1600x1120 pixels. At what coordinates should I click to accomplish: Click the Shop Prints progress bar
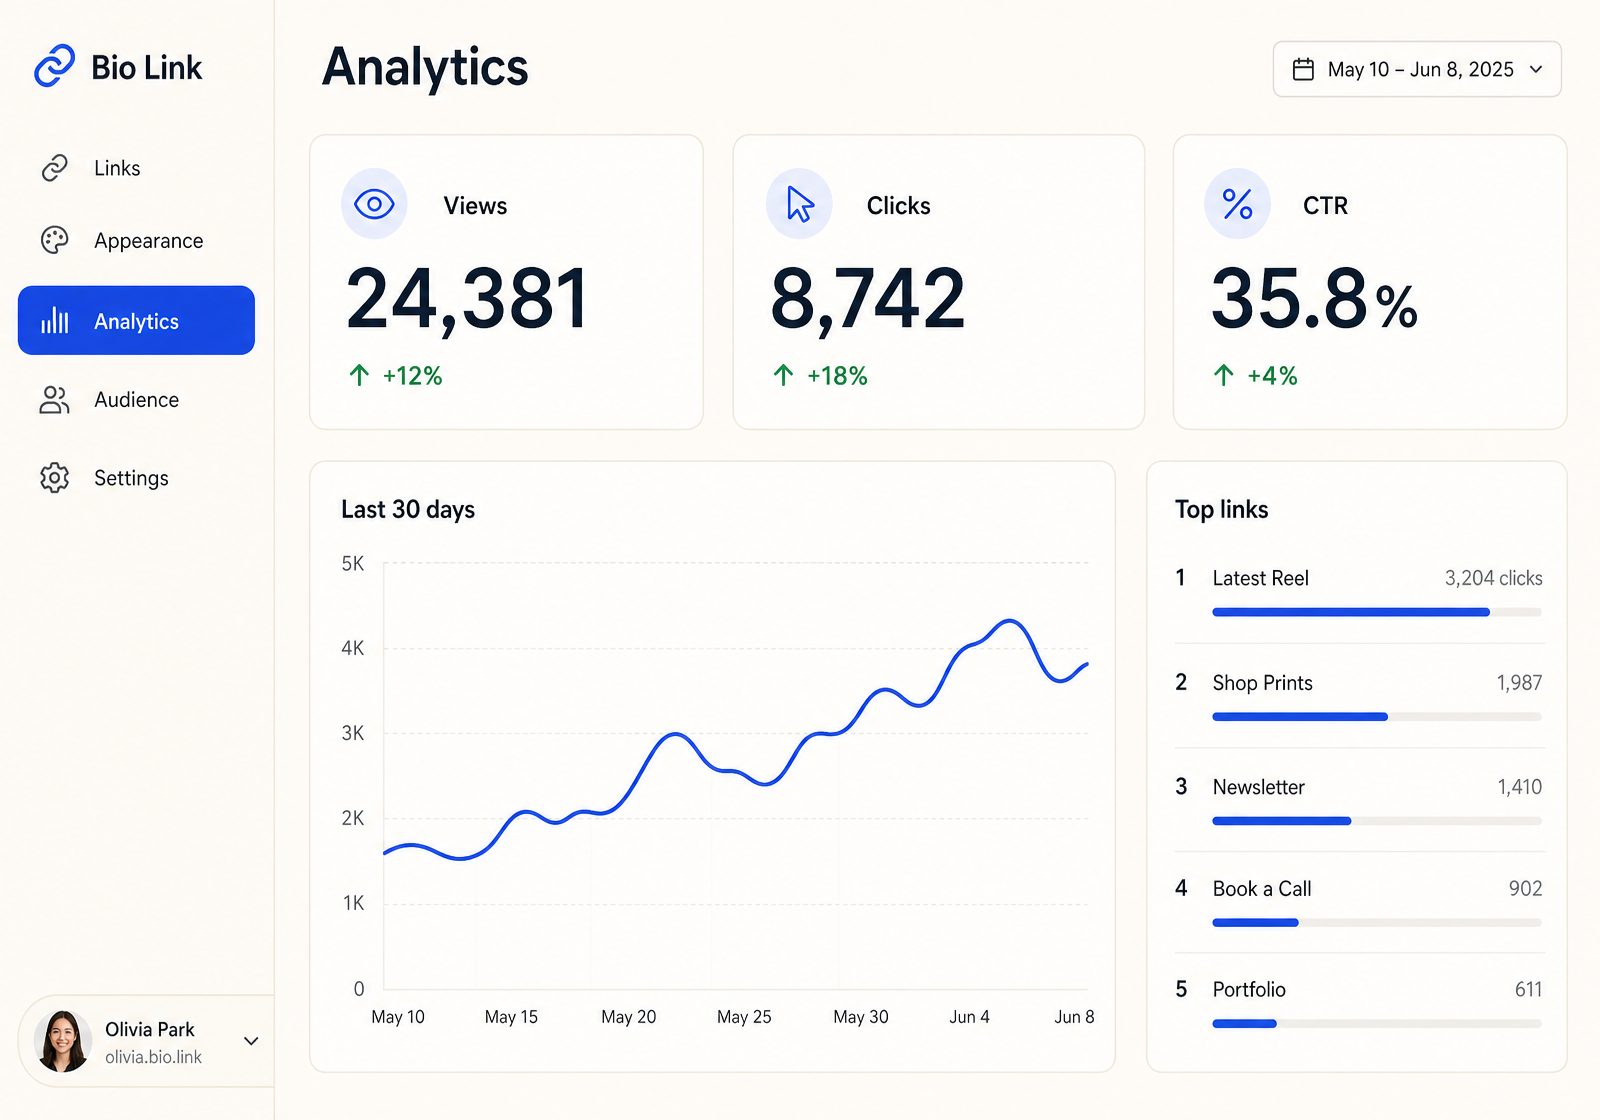1377,717
